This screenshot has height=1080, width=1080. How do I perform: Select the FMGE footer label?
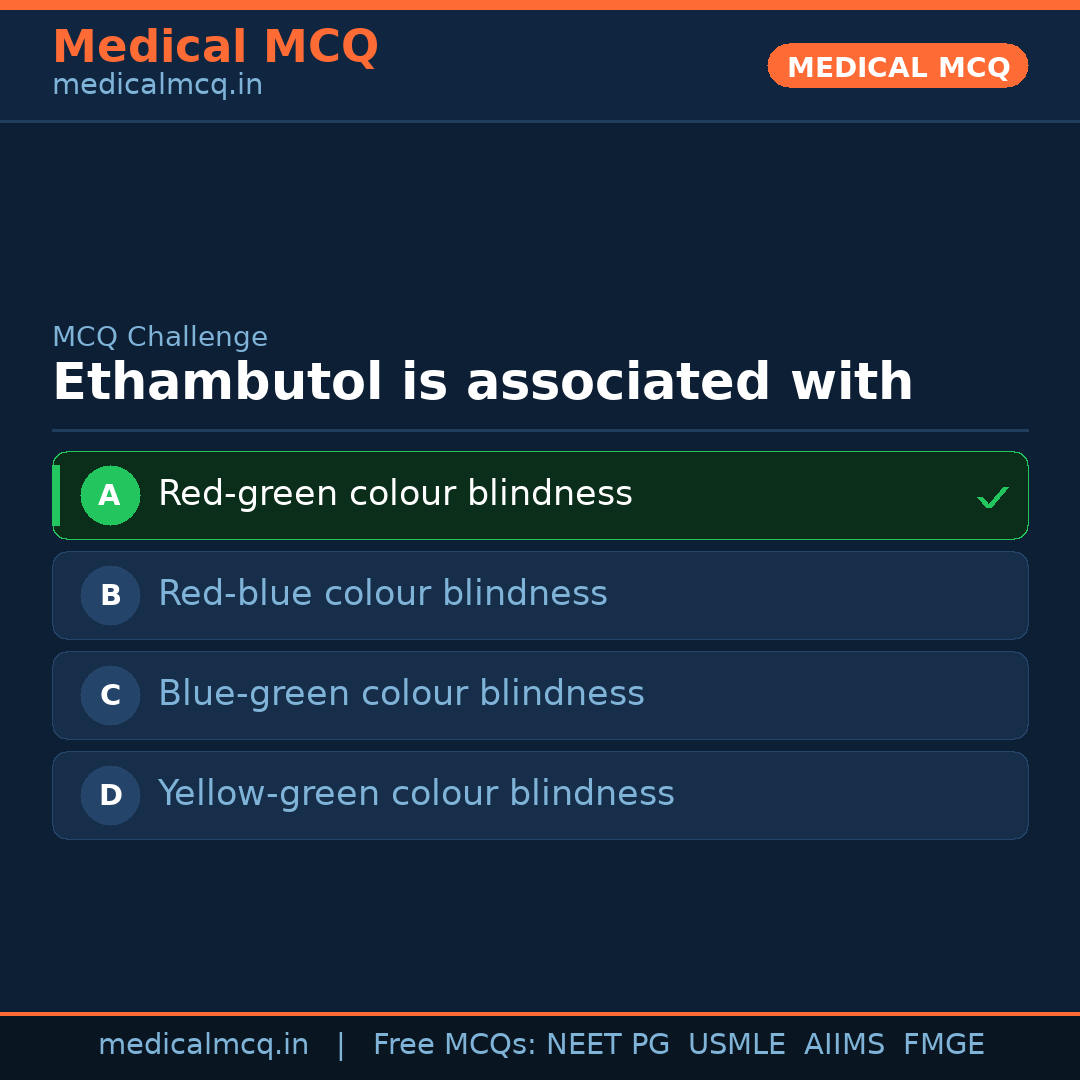pos(943,1045)
